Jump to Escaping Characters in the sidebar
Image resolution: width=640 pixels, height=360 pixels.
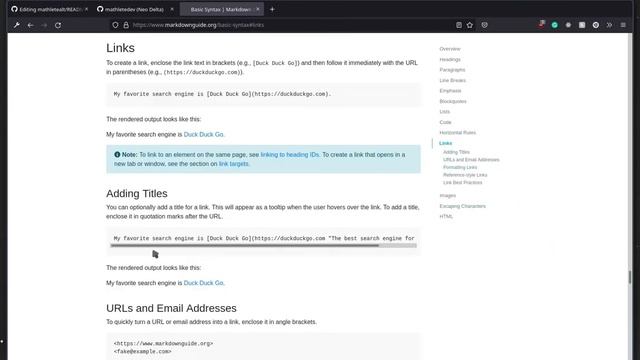(462, 206)
